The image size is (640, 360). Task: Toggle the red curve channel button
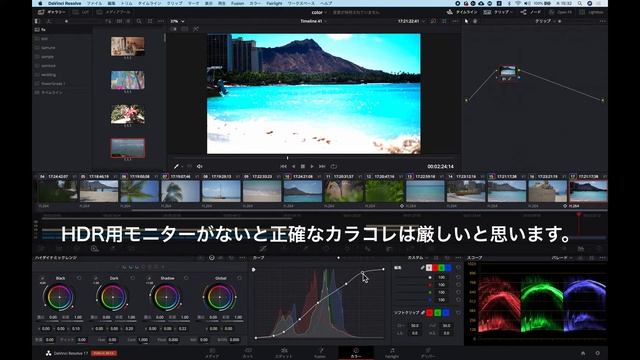pyautogui.click(x=435, y=268)
